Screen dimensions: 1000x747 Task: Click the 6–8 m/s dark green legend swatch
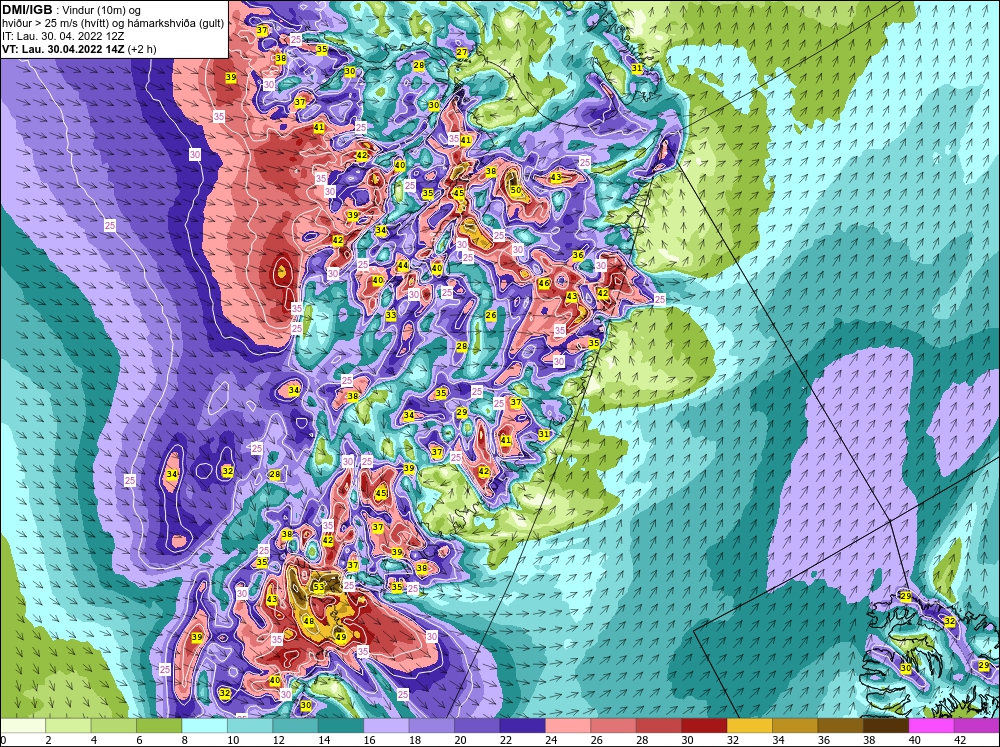pyautogui.click(x=159, y=726)
